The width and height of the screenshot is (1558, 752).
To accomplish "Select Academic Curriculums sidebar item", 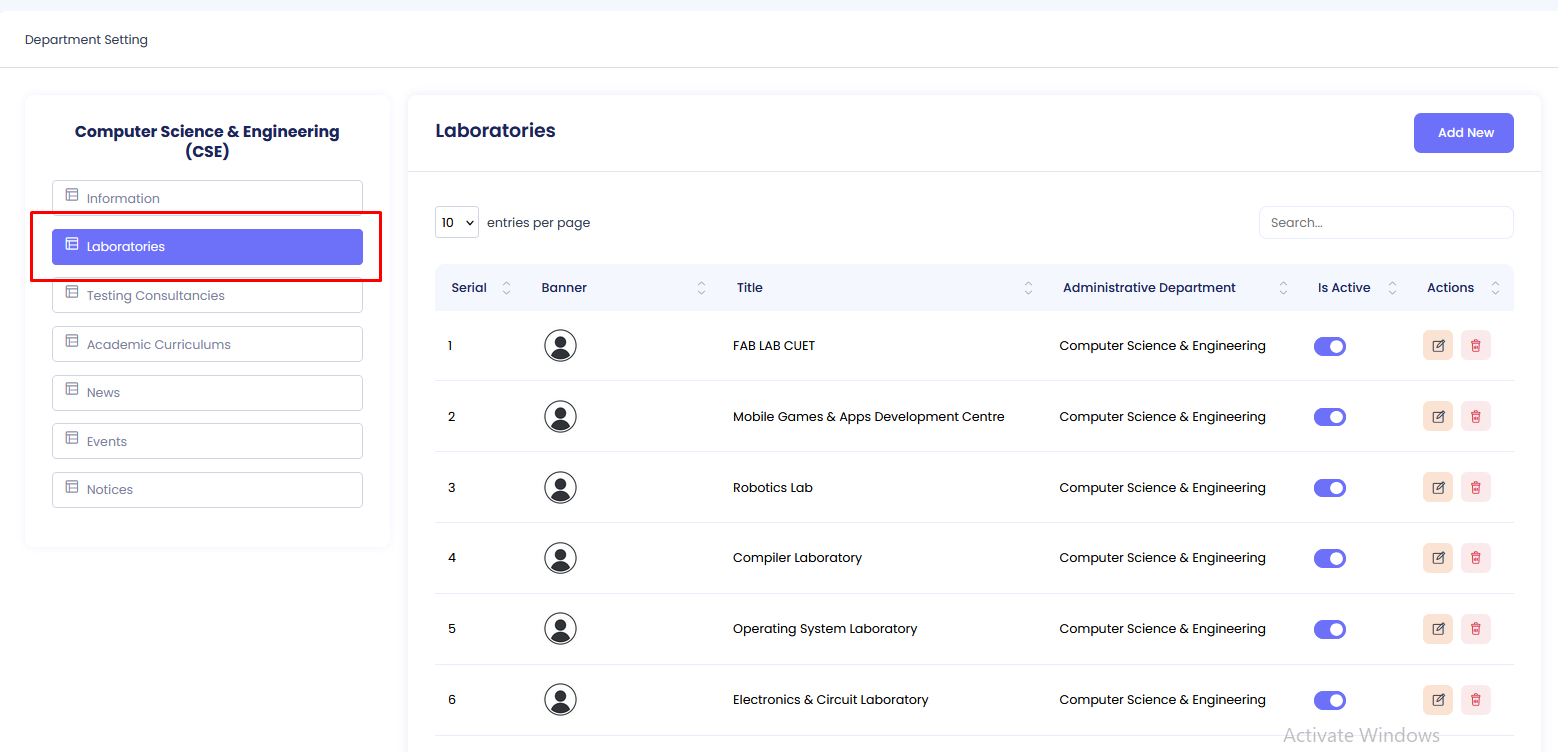I will pos(207,344).
